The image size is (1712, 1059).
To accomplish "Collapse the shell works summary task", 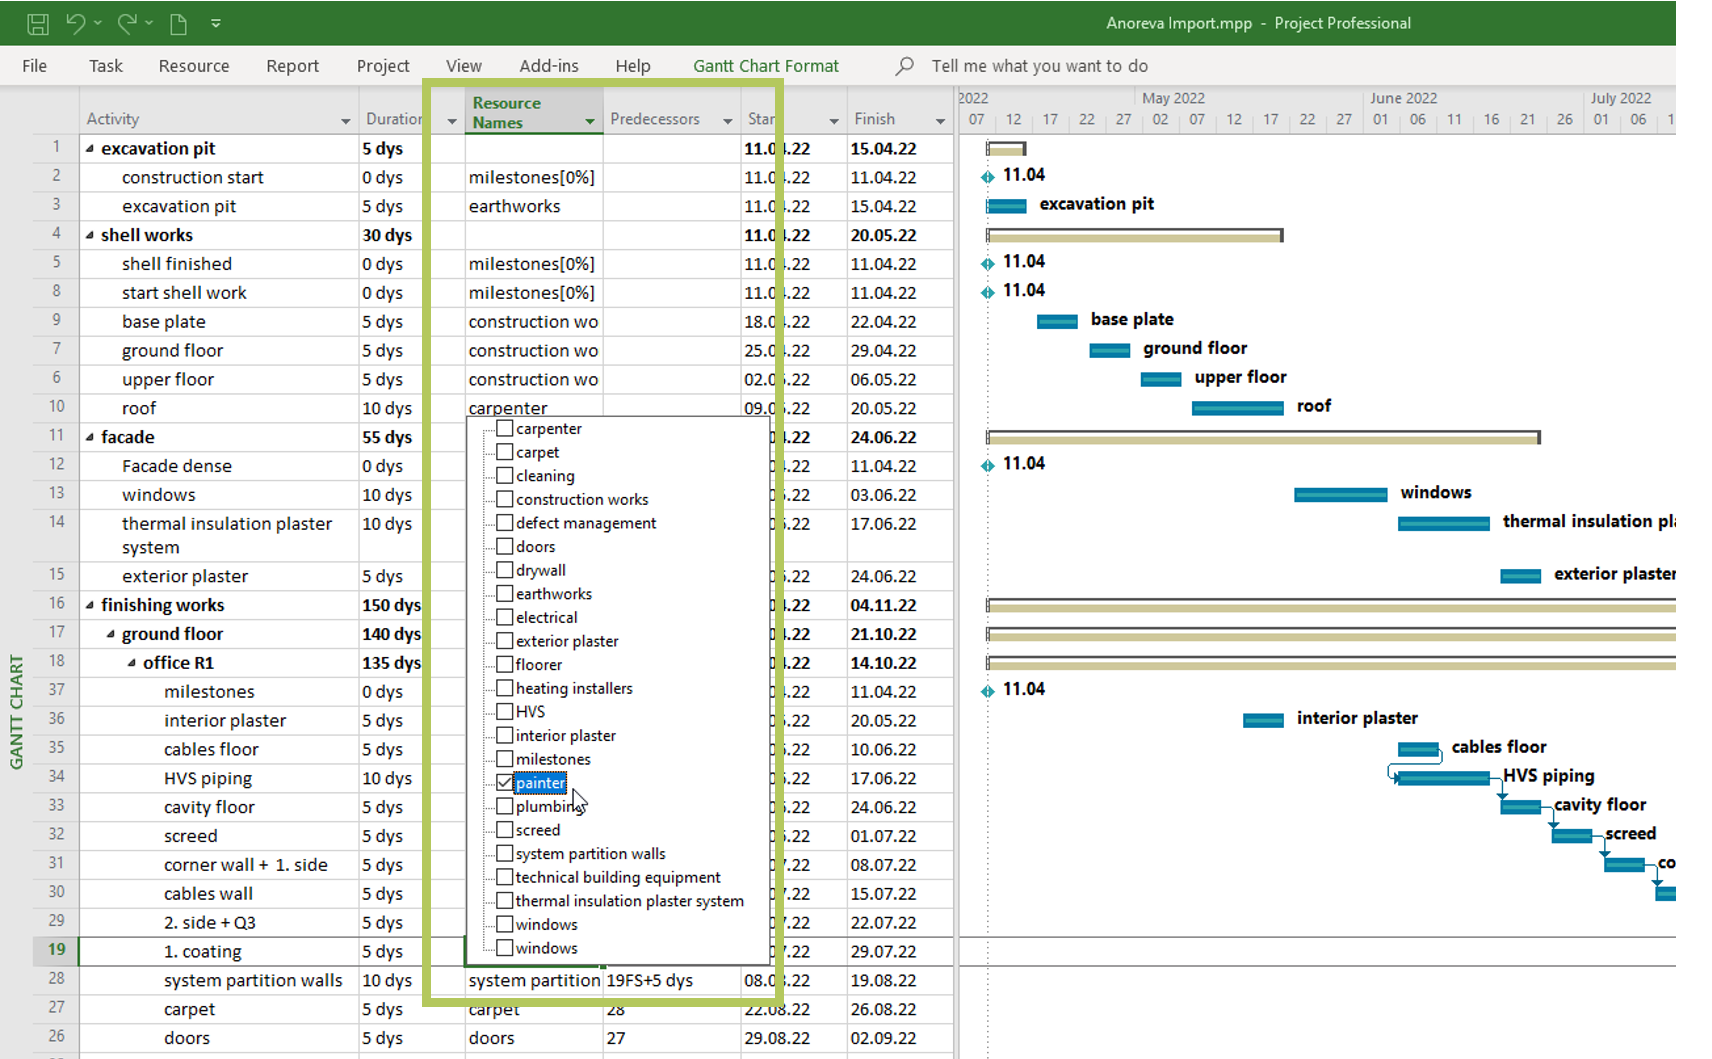I will (x=90, y=236).
